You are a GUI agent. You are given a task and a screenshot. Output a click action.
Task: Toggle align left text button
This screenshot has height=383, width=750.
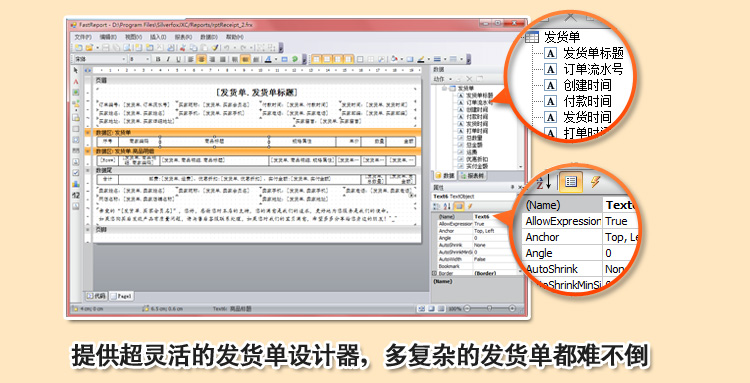190,59
